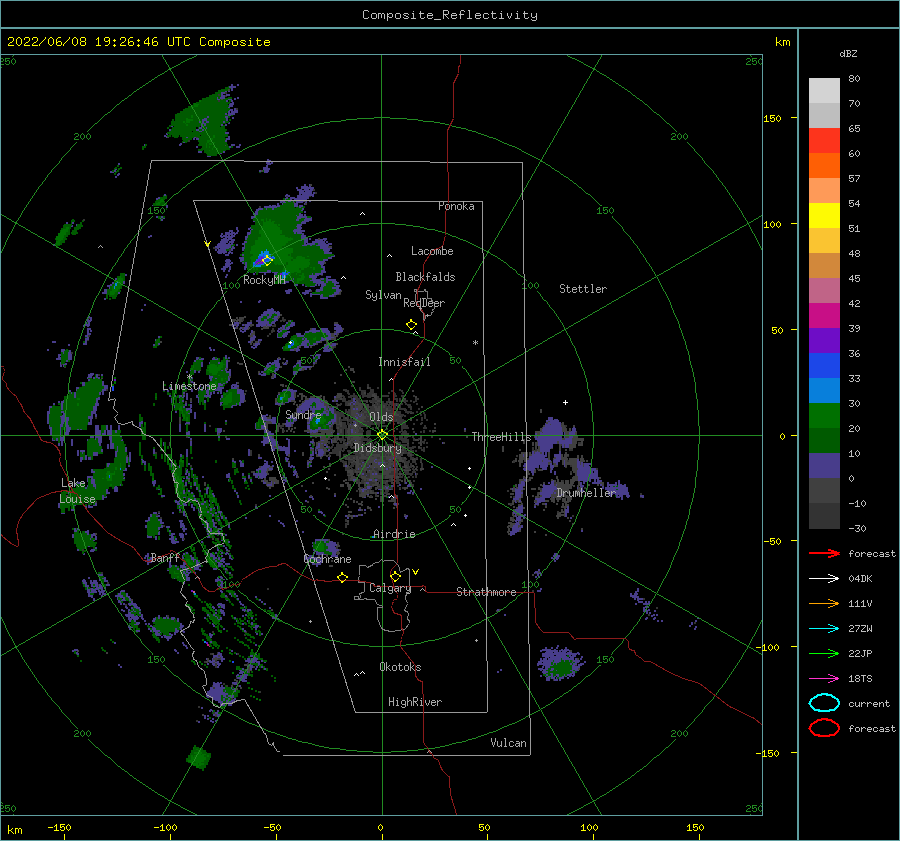Click the orange 111V arrow symbol

tap(824, 603)
